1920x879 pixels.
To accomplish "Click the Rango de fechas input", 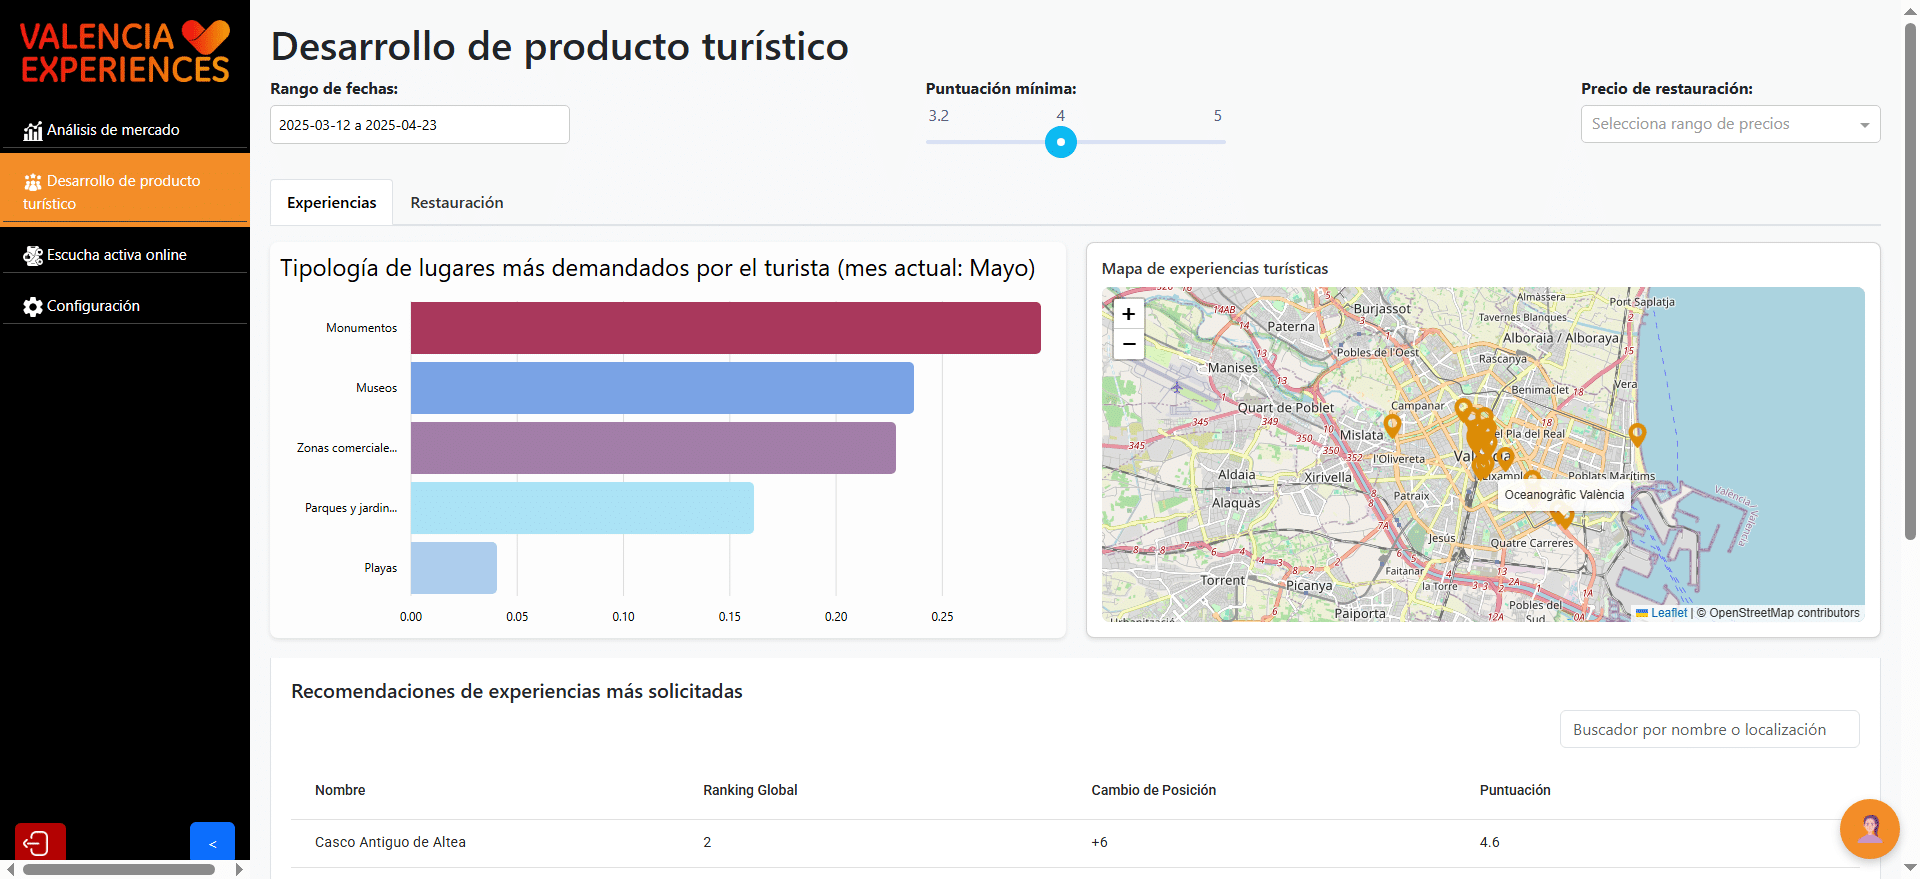I will (x=419, y=125).
